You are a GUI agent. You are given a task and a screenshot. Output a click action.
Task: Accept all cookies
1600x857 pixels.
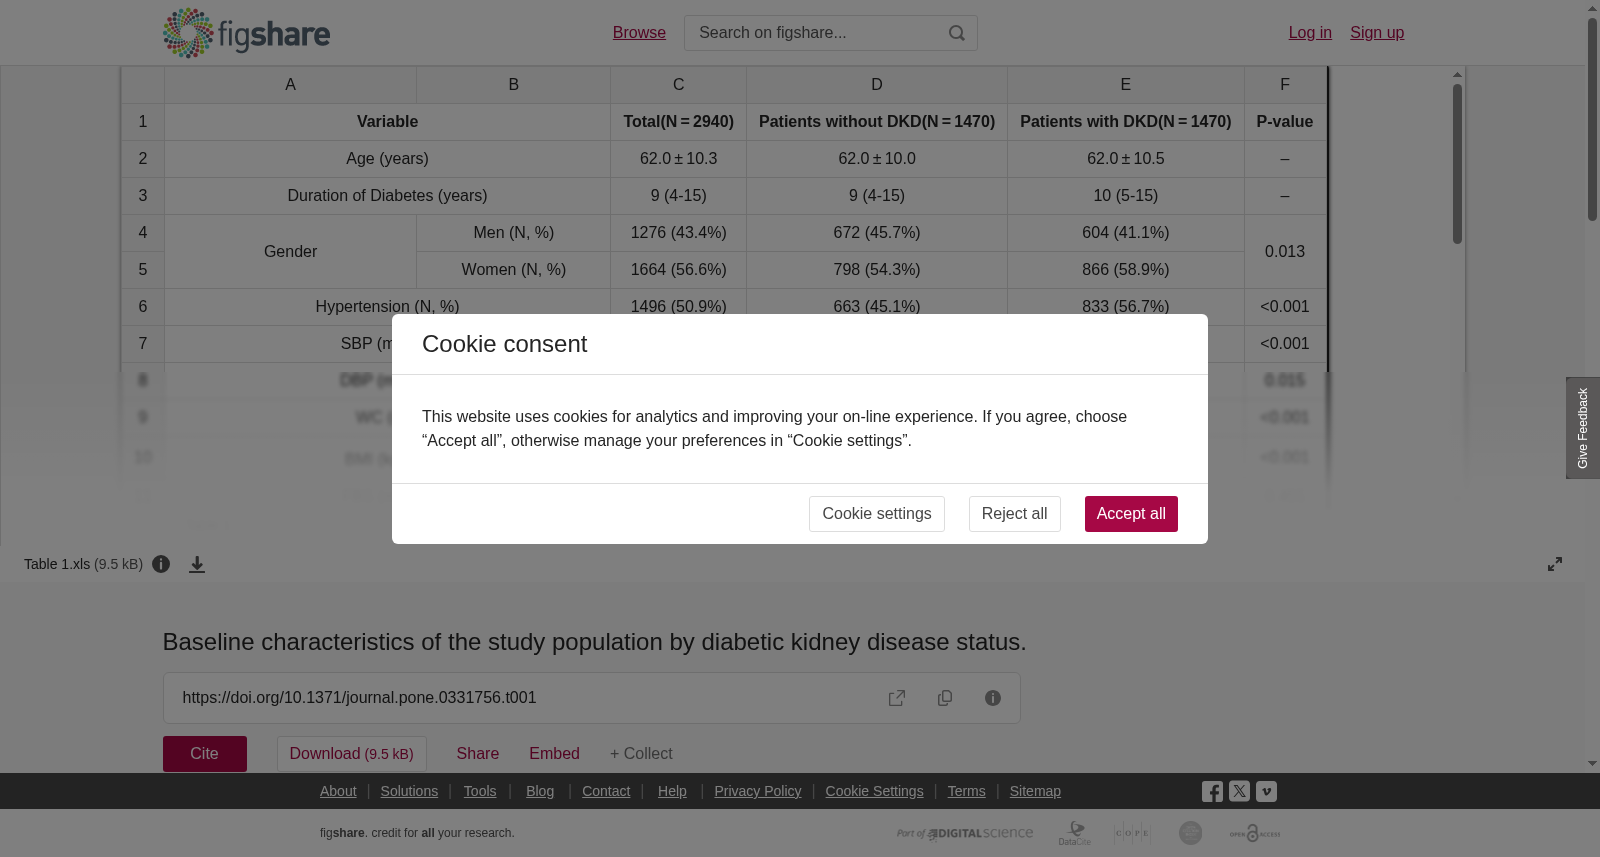click(x=1131, y=514)
